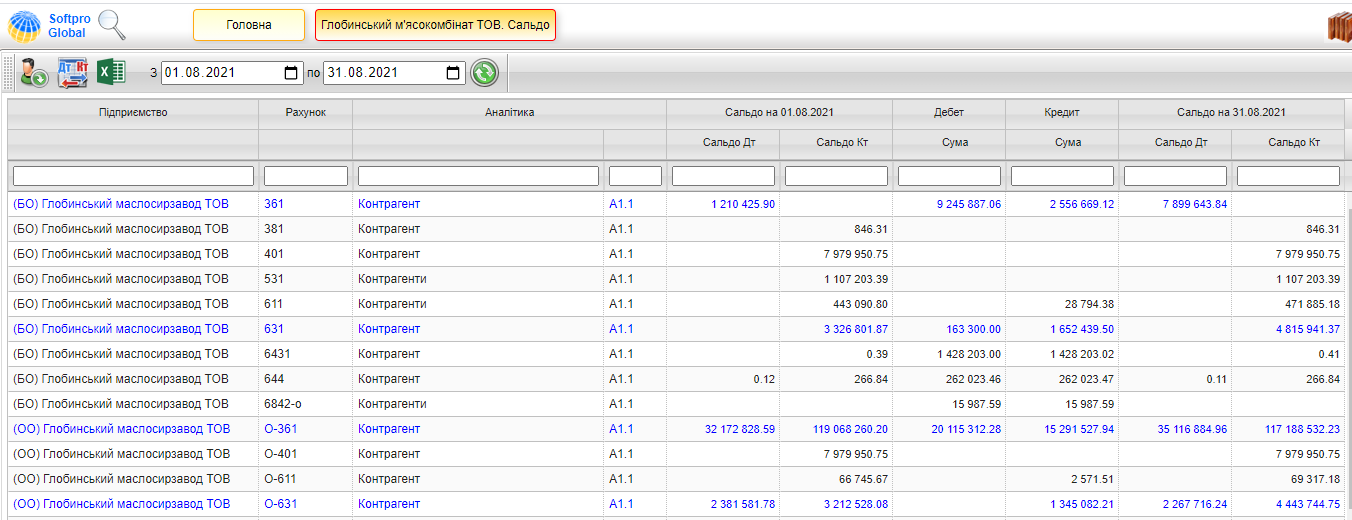Open account О-631 link
This screenshot has height=520, width=1352.
[x=280, y=504]
